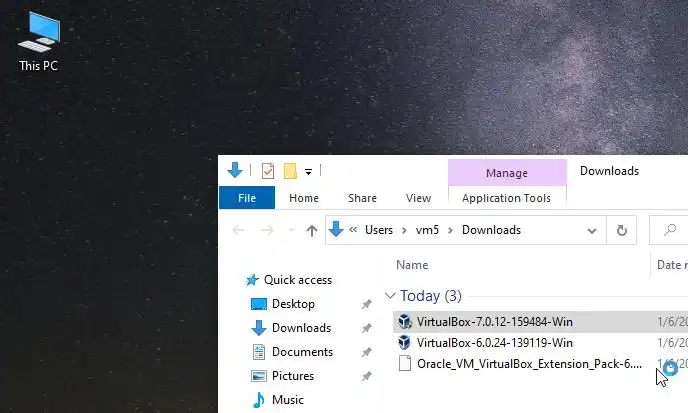Refresh the Downloads folder
The height and width of the screenshot is (413, 688).
621,230
